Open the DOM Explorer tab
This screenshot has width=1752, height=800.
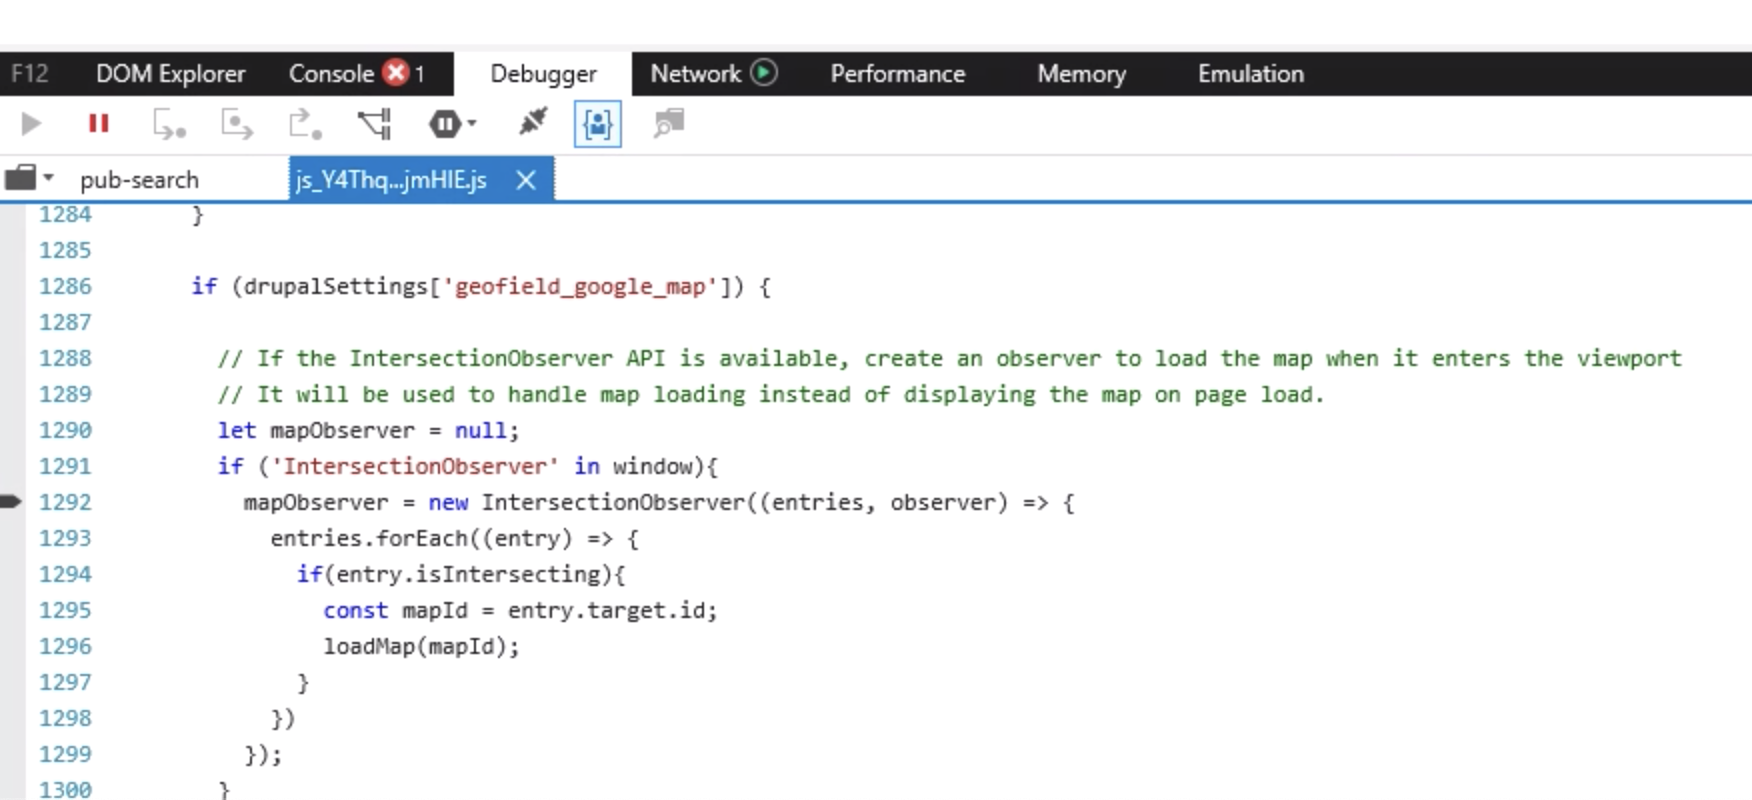pyautogui.click(x=170, y=74)
